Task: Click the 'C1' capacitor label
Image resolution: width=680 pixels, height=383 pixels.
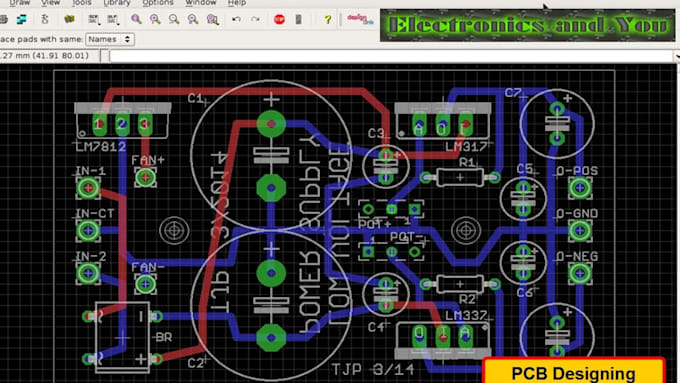Action: [196, 98]
